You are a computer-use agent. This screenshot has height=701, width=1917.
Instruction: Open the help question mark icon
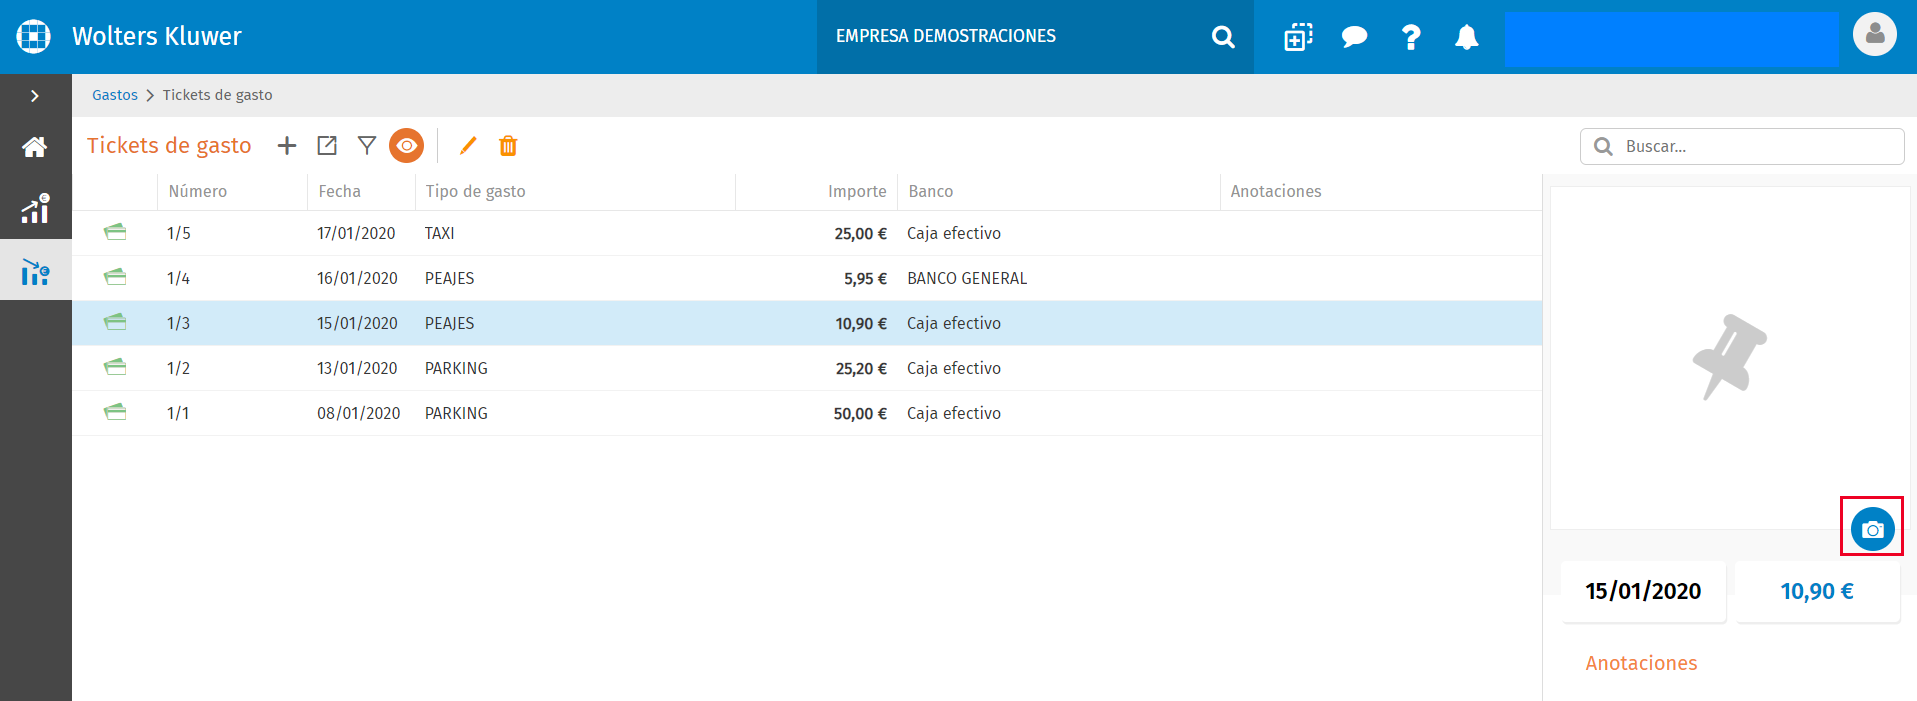(x=1411, y=37)
